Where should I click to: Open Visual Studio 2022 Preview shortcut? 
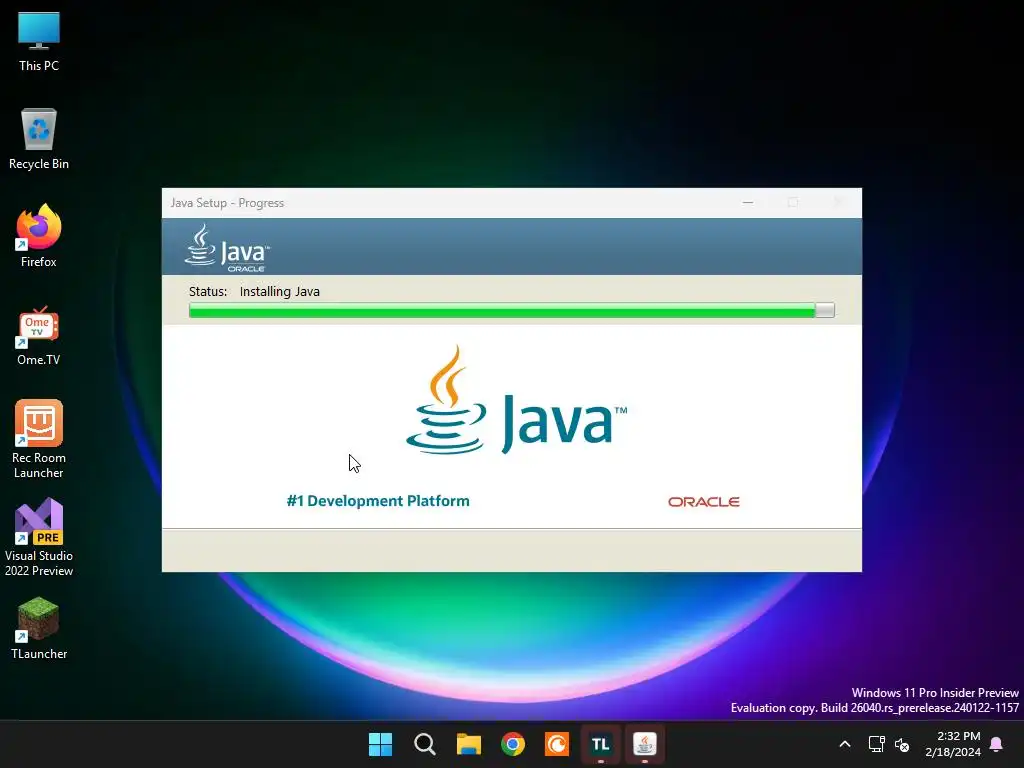(x=39, y=537)
